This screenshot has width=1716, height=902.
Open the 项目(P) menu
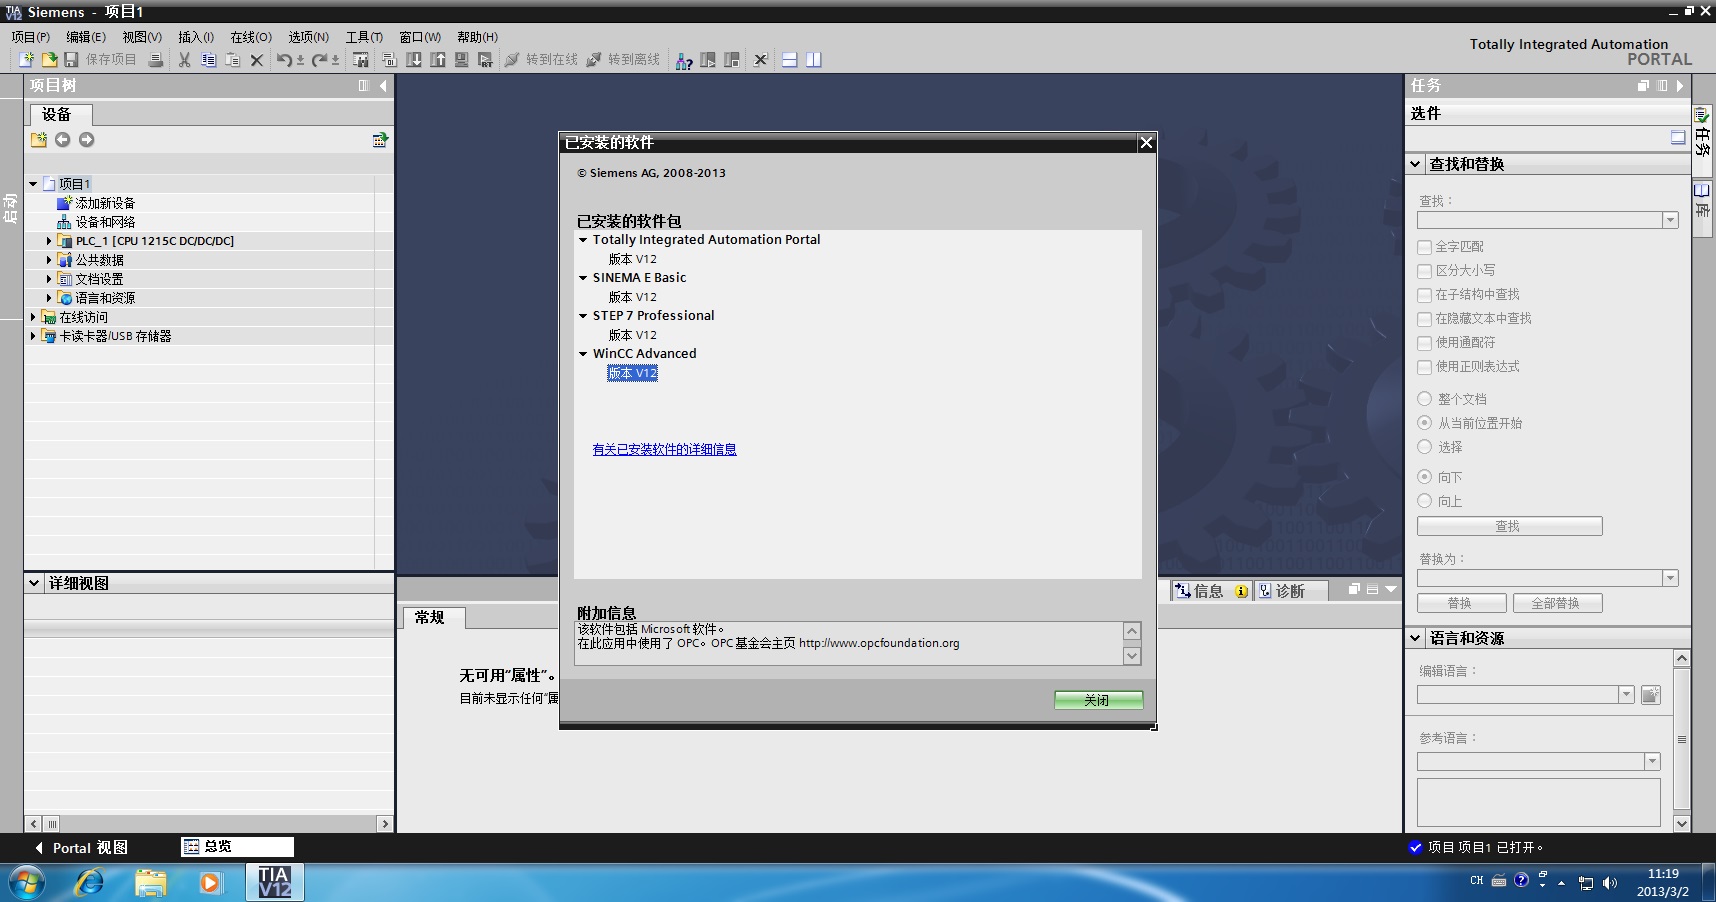(x=31, y=37)
